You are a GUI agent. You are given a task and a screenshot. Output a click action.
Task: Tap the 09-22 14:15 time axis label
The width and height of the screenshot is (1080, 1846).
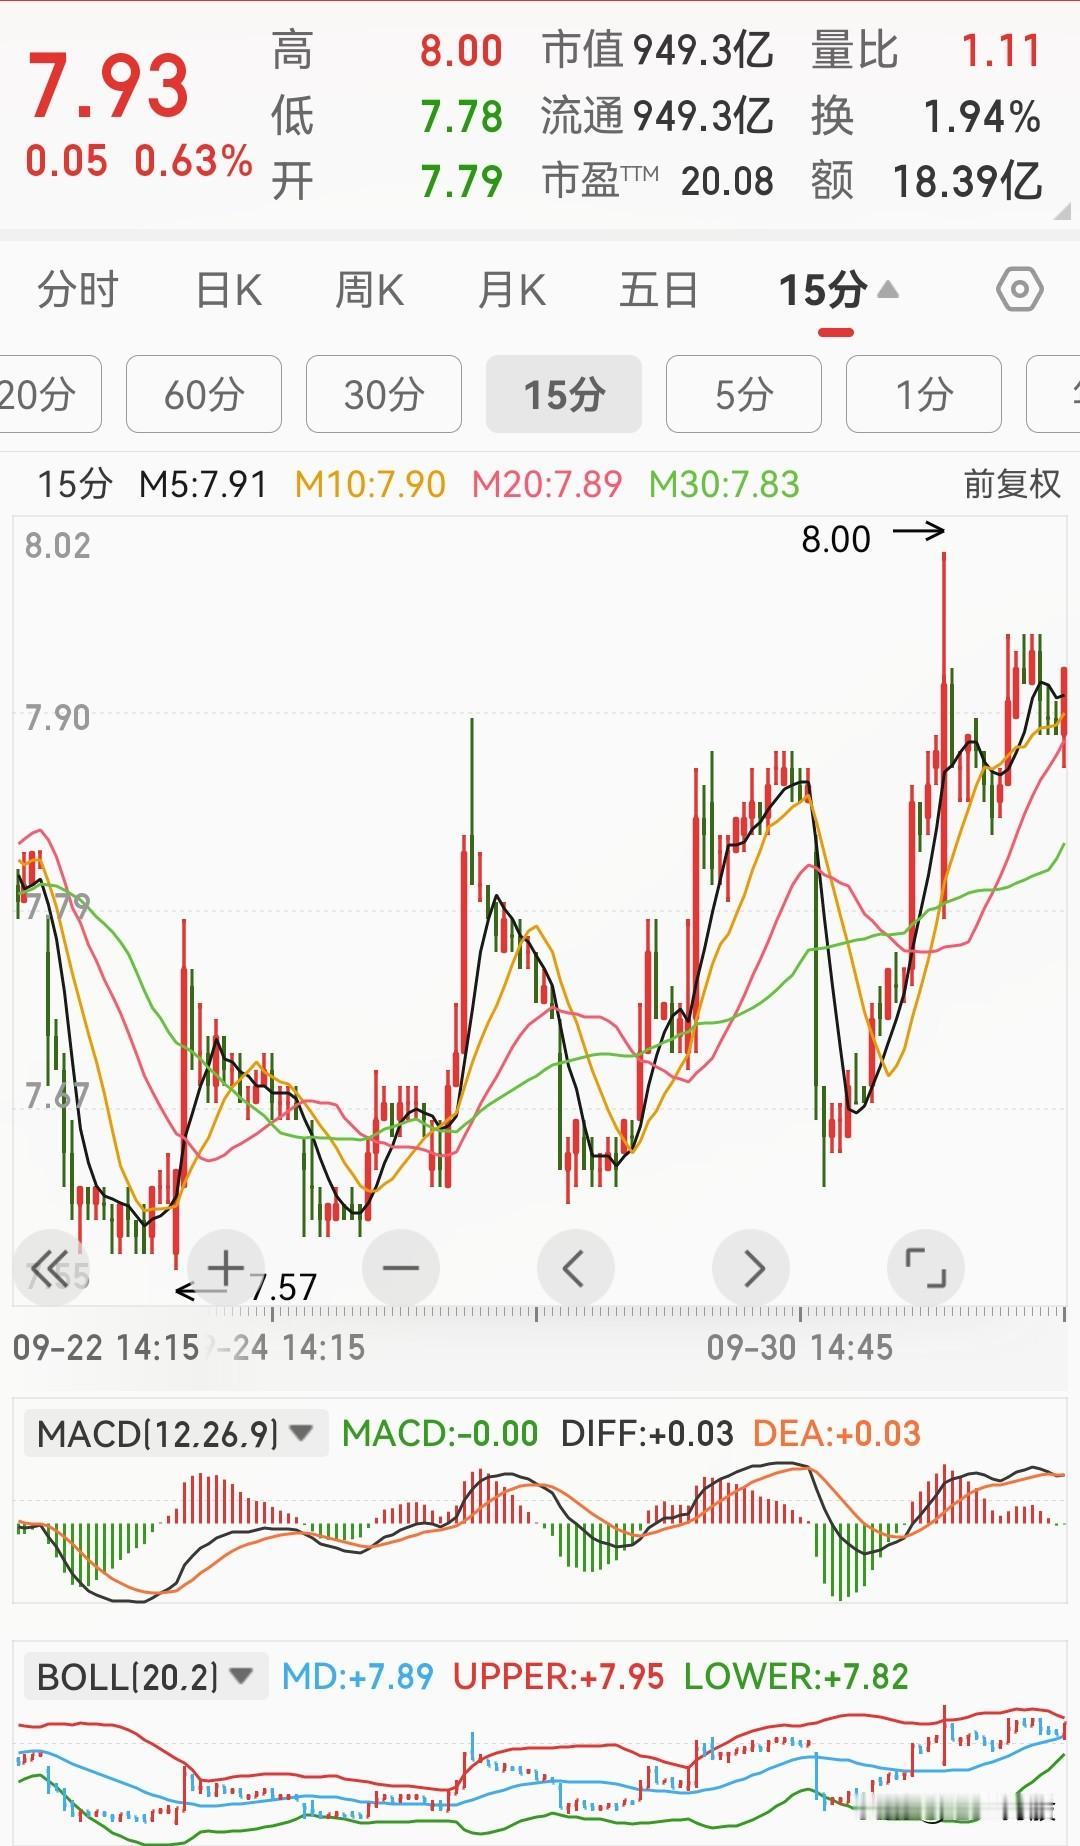pos(106,1347)
